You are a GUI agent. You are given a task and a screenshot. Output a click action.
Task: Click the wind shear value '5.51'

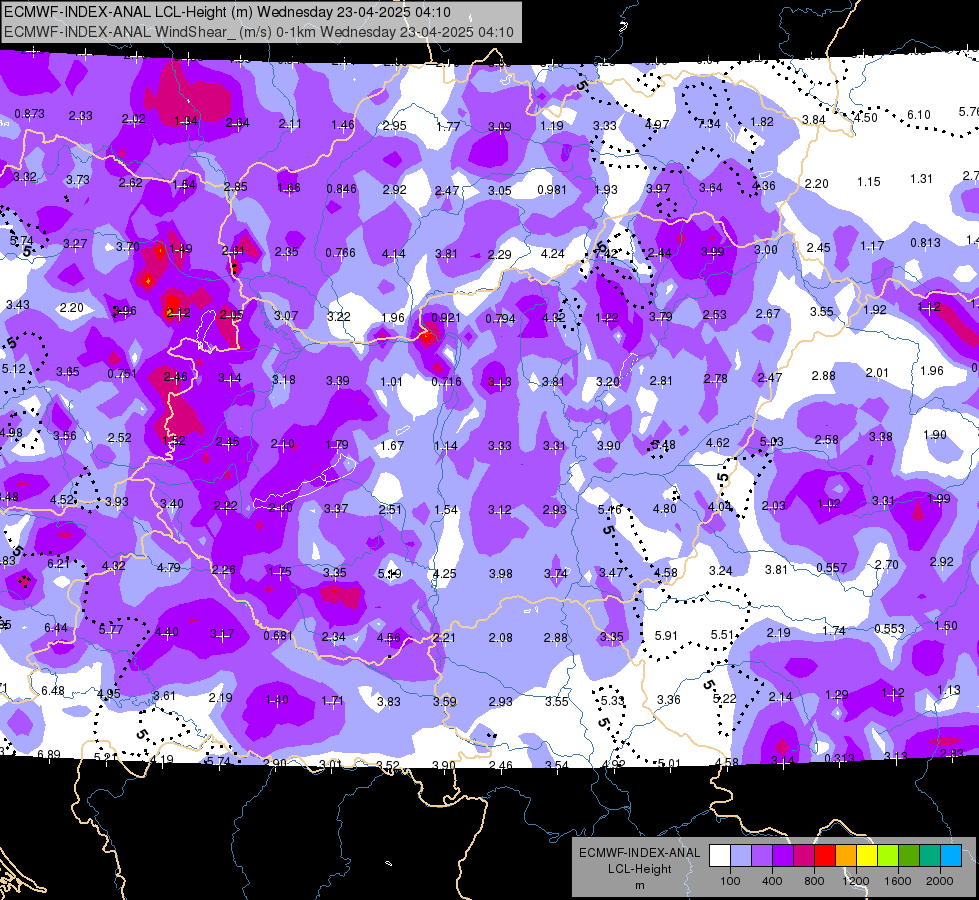coord(722,635)
